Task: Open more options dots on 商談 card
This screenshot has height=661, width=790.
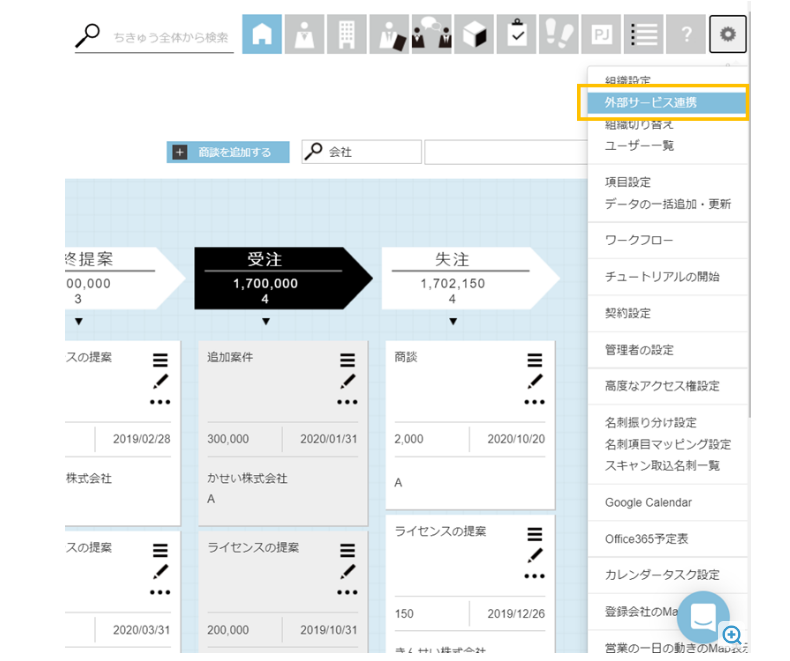Action: (x=535, y=402)
